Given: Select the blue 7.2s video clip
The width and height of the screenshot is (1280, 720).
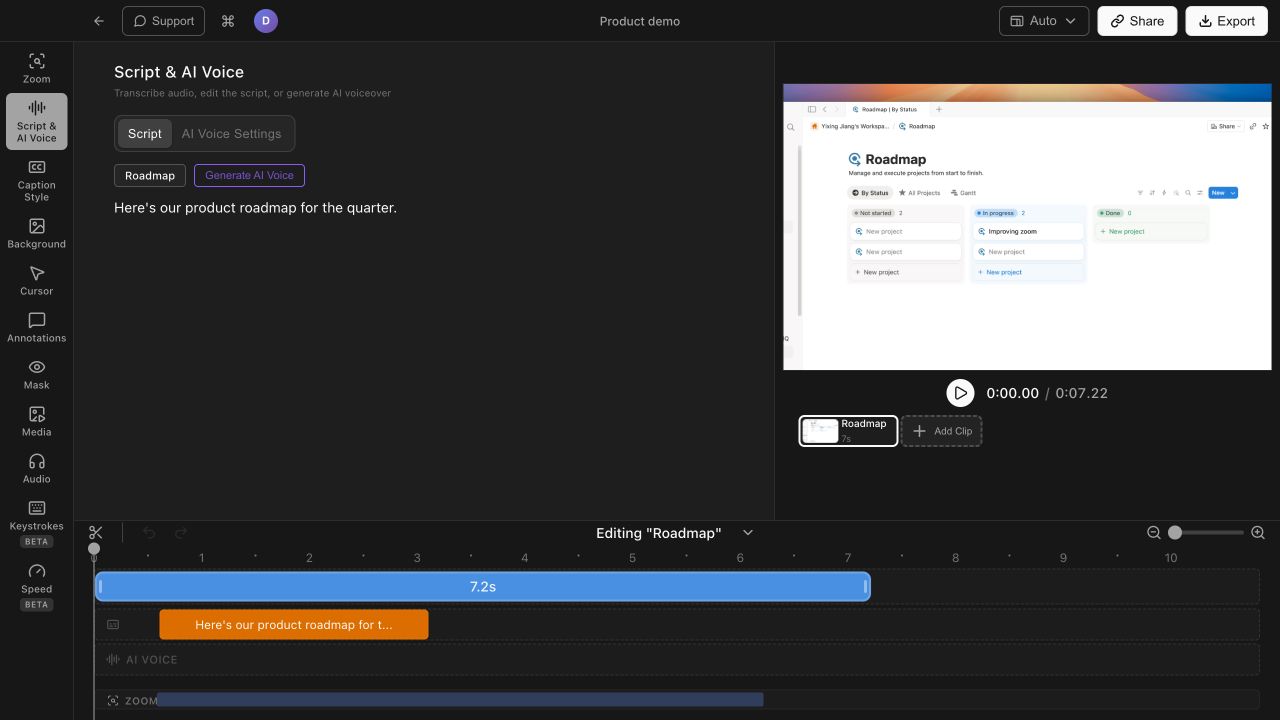Looking at the screenshot, I should [483, 587].
